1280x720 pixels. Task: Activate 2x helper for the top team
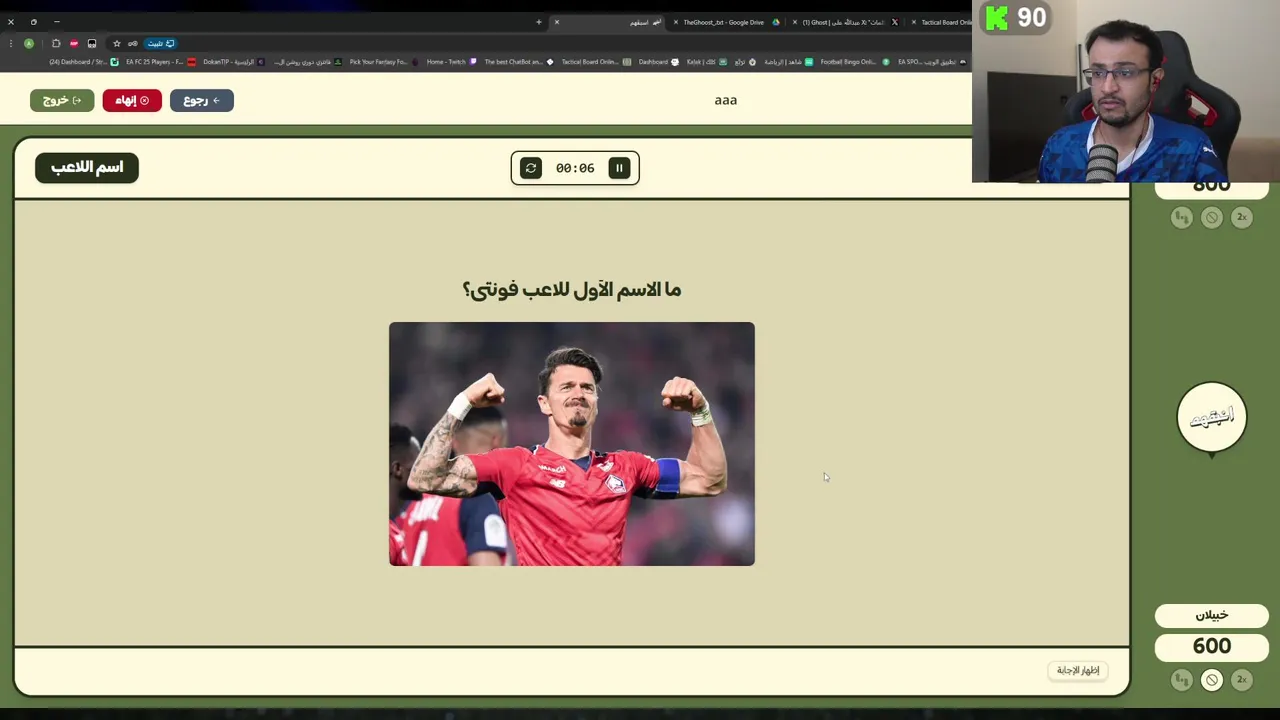click(1242, 217)
